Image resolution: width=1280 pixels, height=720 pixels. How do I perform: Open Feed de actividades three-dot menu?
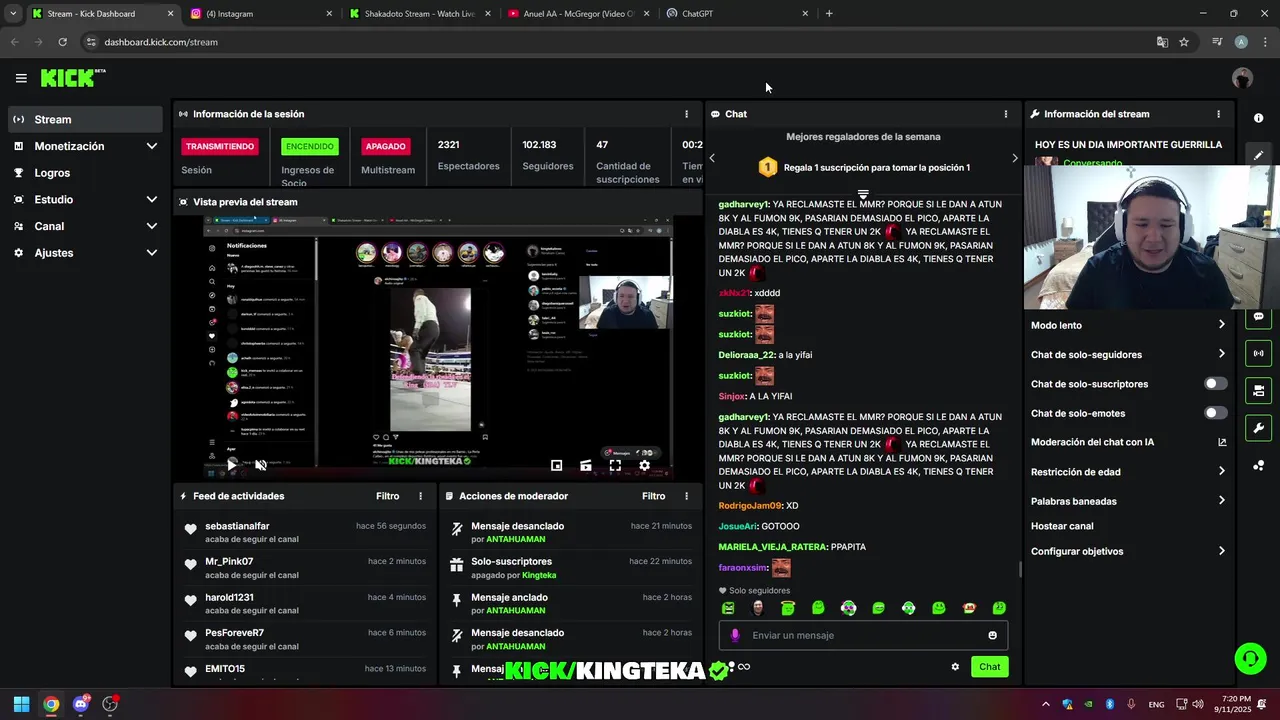[420, 496]
